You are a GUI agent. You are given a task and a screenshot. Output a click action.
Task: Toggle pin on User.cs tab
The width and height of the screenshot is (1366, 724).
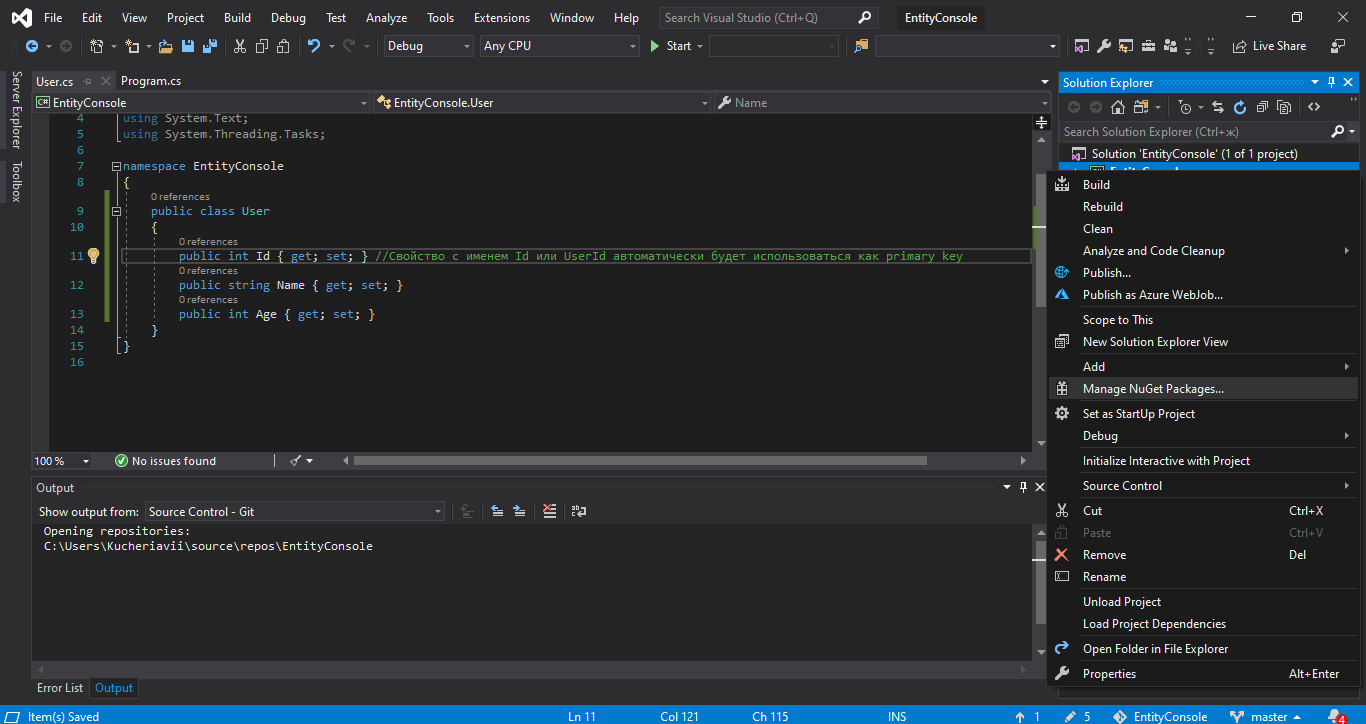pyautogui.click(x=88, y=81)
